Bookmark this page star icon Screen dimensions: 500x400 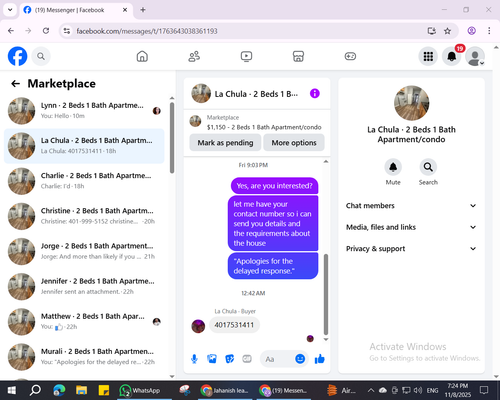click(x=447, y=31)
